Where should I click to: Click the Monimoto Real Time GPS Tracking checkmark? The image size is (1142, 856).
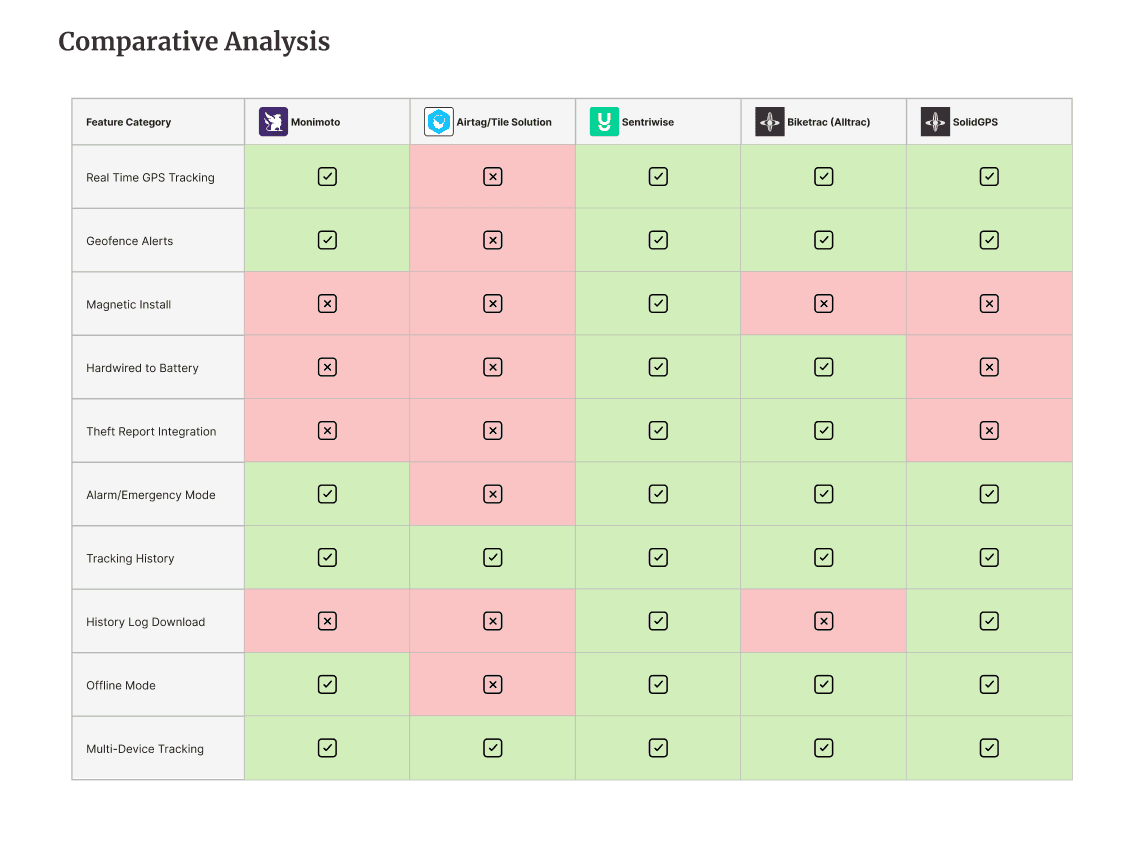coord(327,176)
